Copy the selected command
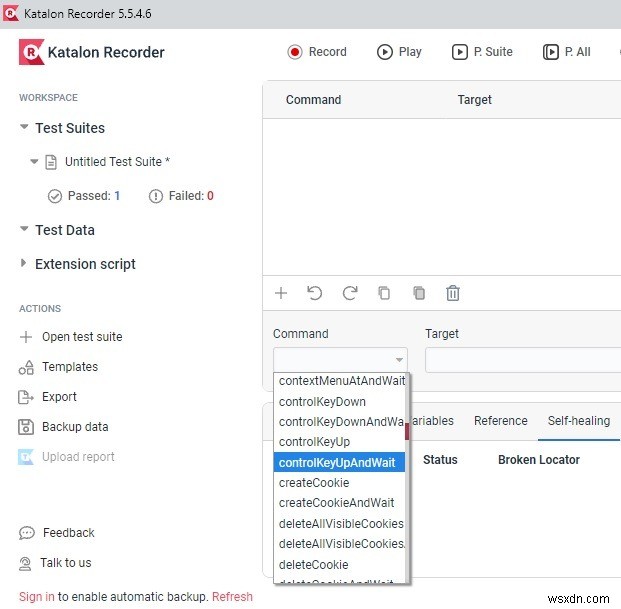This screenshot has width=621, height=609. point(384,293)
